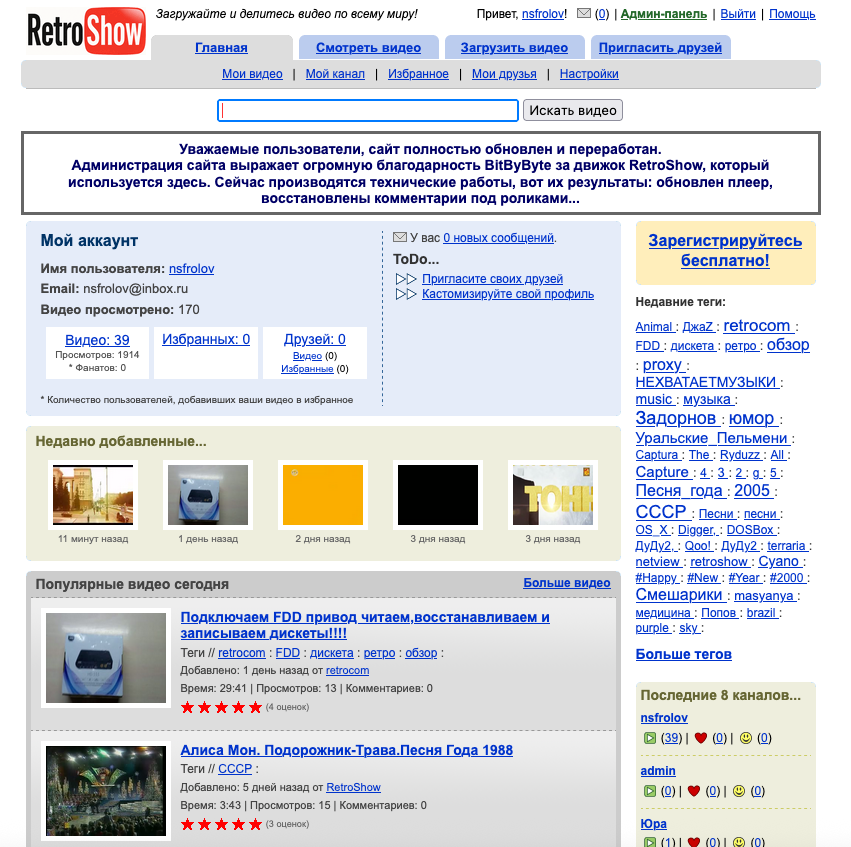Switch to the 'Загрузить видео' tab
851x847 pixels.
click(x=514, y=47)
